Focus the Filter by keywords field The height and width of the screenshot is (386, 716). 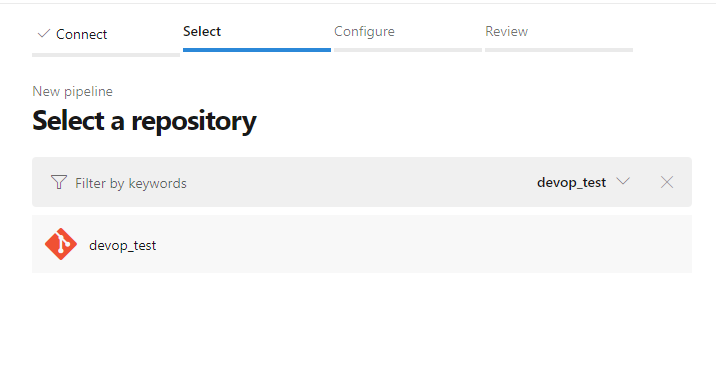(131, 183)
